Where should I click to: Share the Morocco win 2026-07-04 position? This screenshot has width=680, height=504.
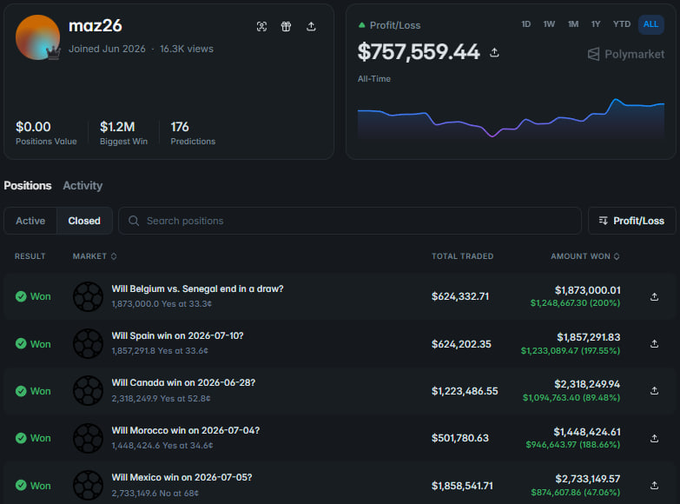654,438
